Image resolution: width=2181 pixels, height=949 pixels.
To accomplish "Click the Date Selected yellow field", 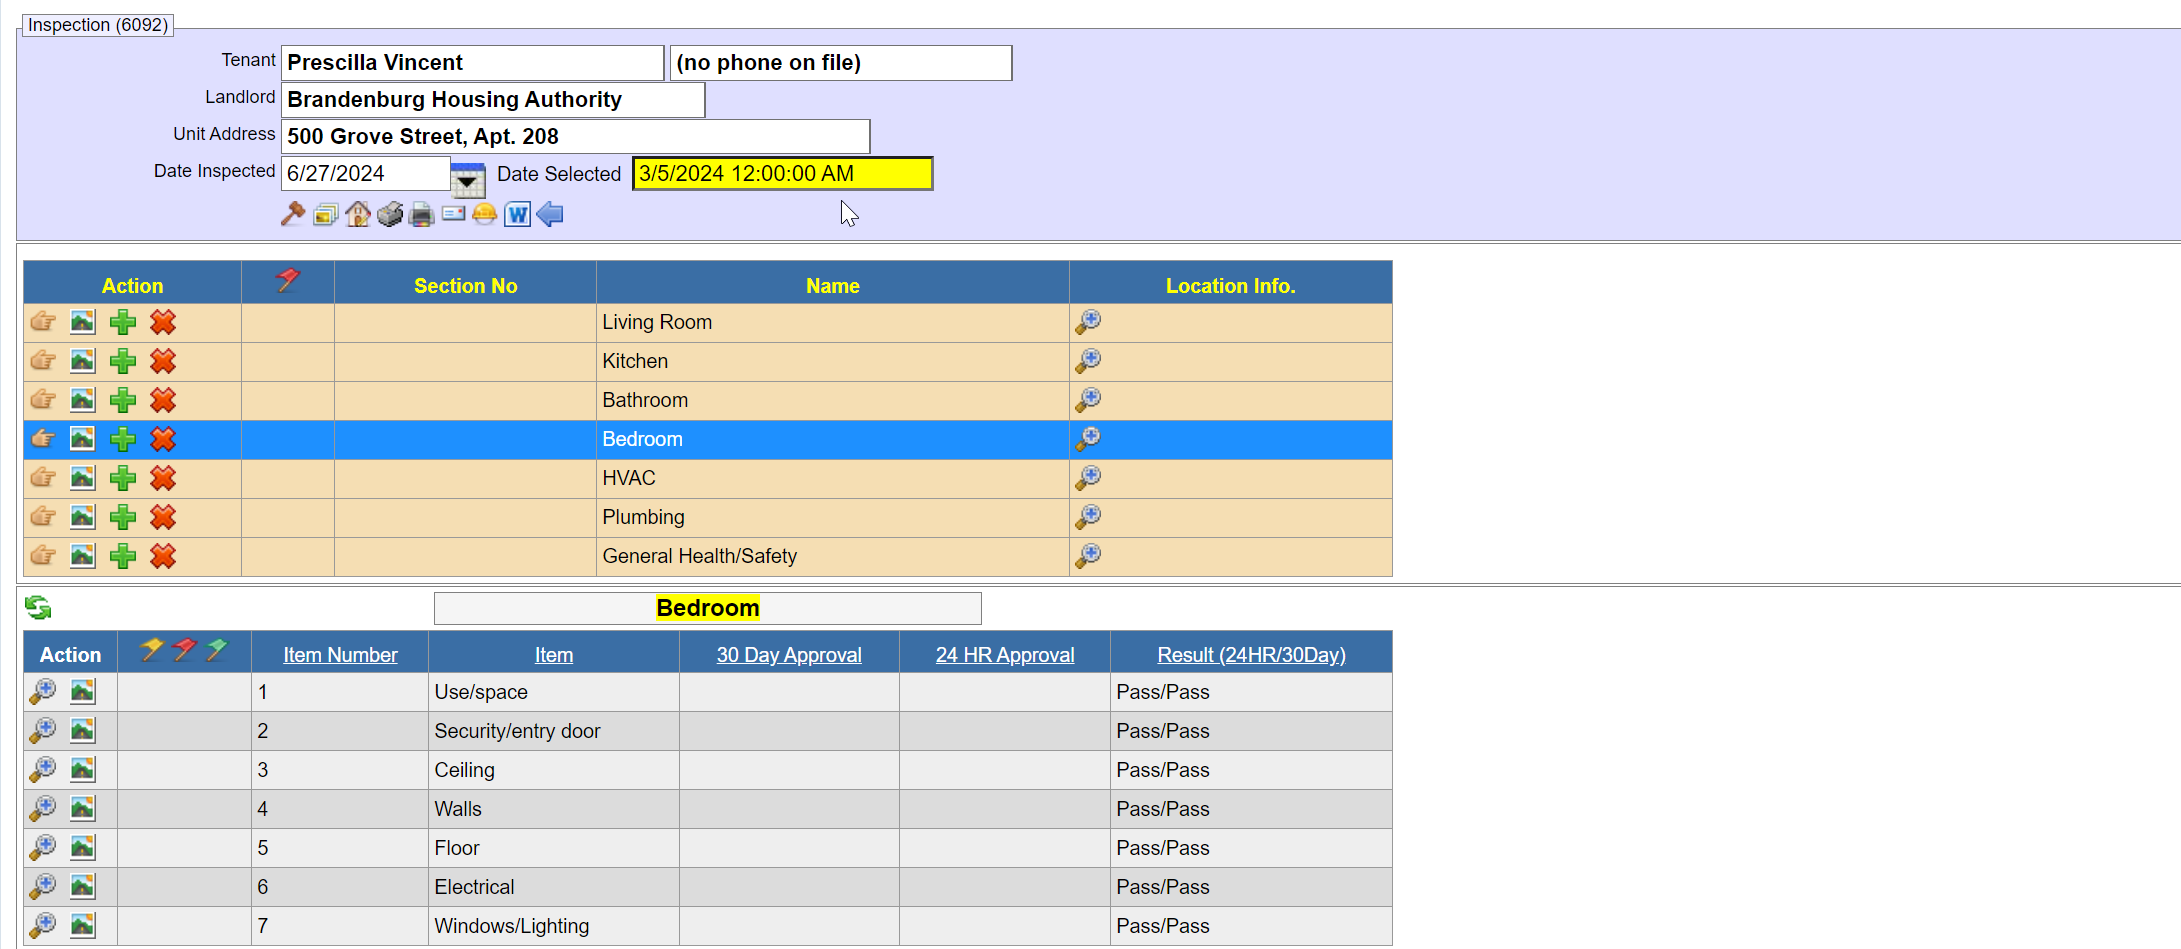I will (x=782, y=174).
